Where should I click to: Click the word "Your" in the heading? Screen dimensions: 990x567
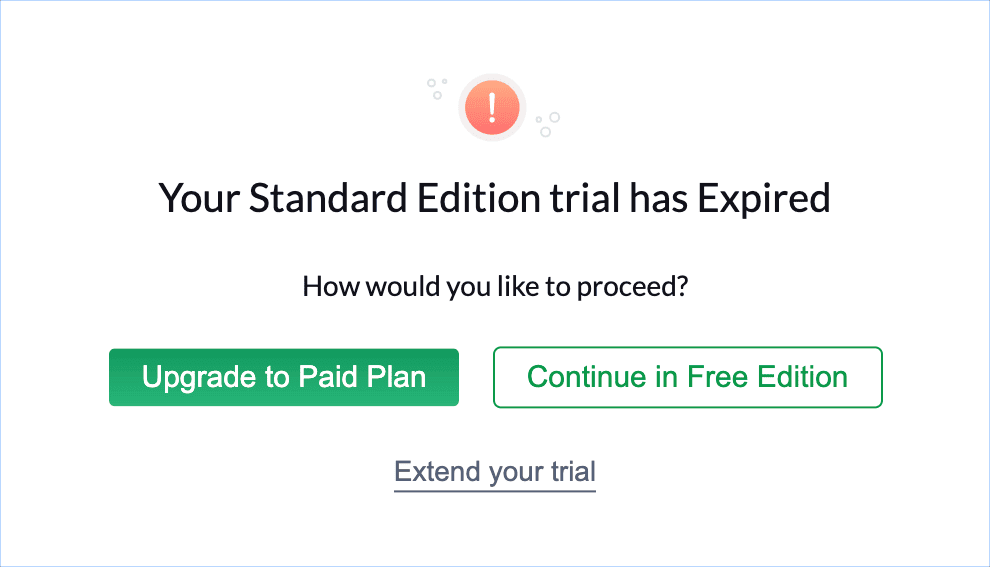[x=200, y=199]
